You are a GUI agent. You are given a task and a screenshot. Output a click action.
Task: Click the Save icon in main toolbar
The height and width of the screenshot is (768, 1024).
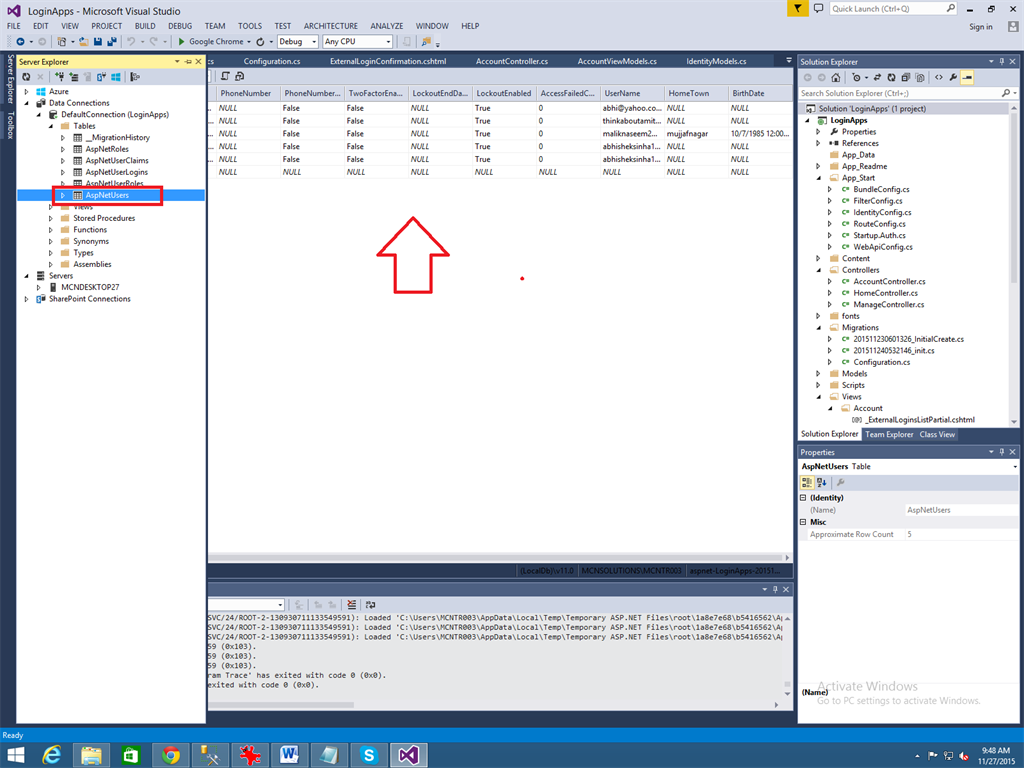pyautogui.click(x=97, y=42)
